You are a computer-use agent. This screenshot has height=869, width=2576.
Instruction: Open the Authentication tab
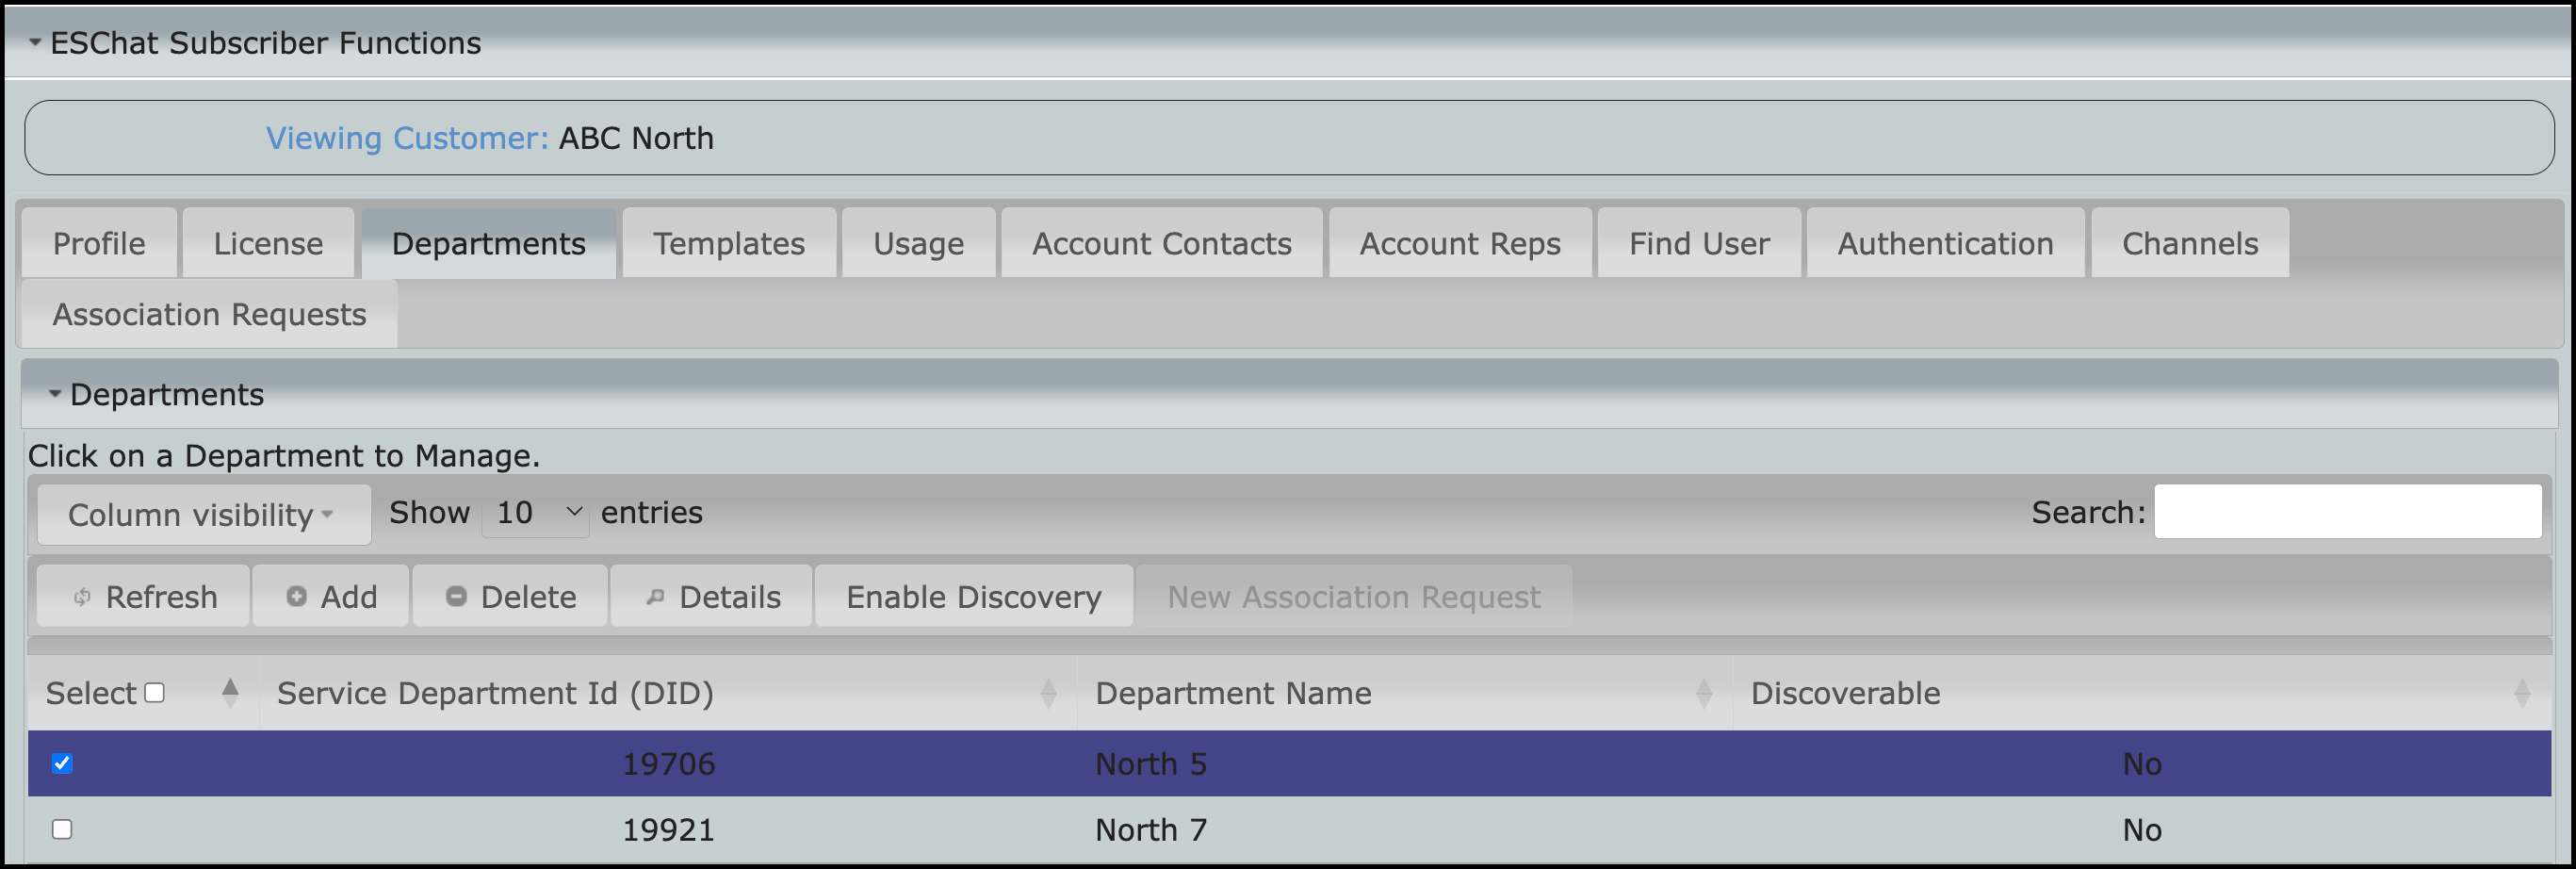1945,244
